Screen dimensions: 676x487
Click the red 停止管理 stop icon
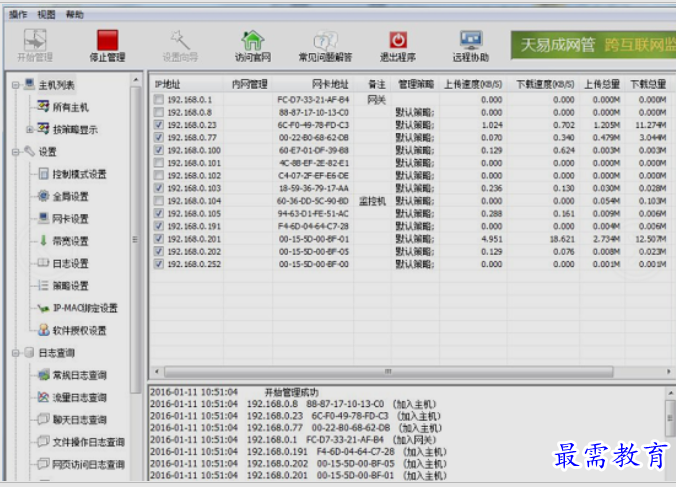107,40
